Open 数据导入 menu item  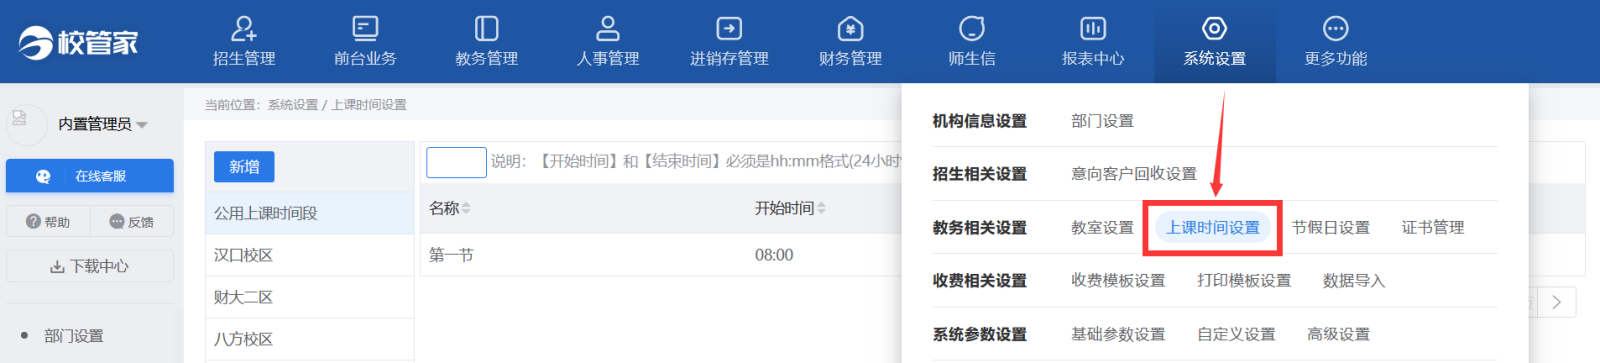[x=1354, y=281]
